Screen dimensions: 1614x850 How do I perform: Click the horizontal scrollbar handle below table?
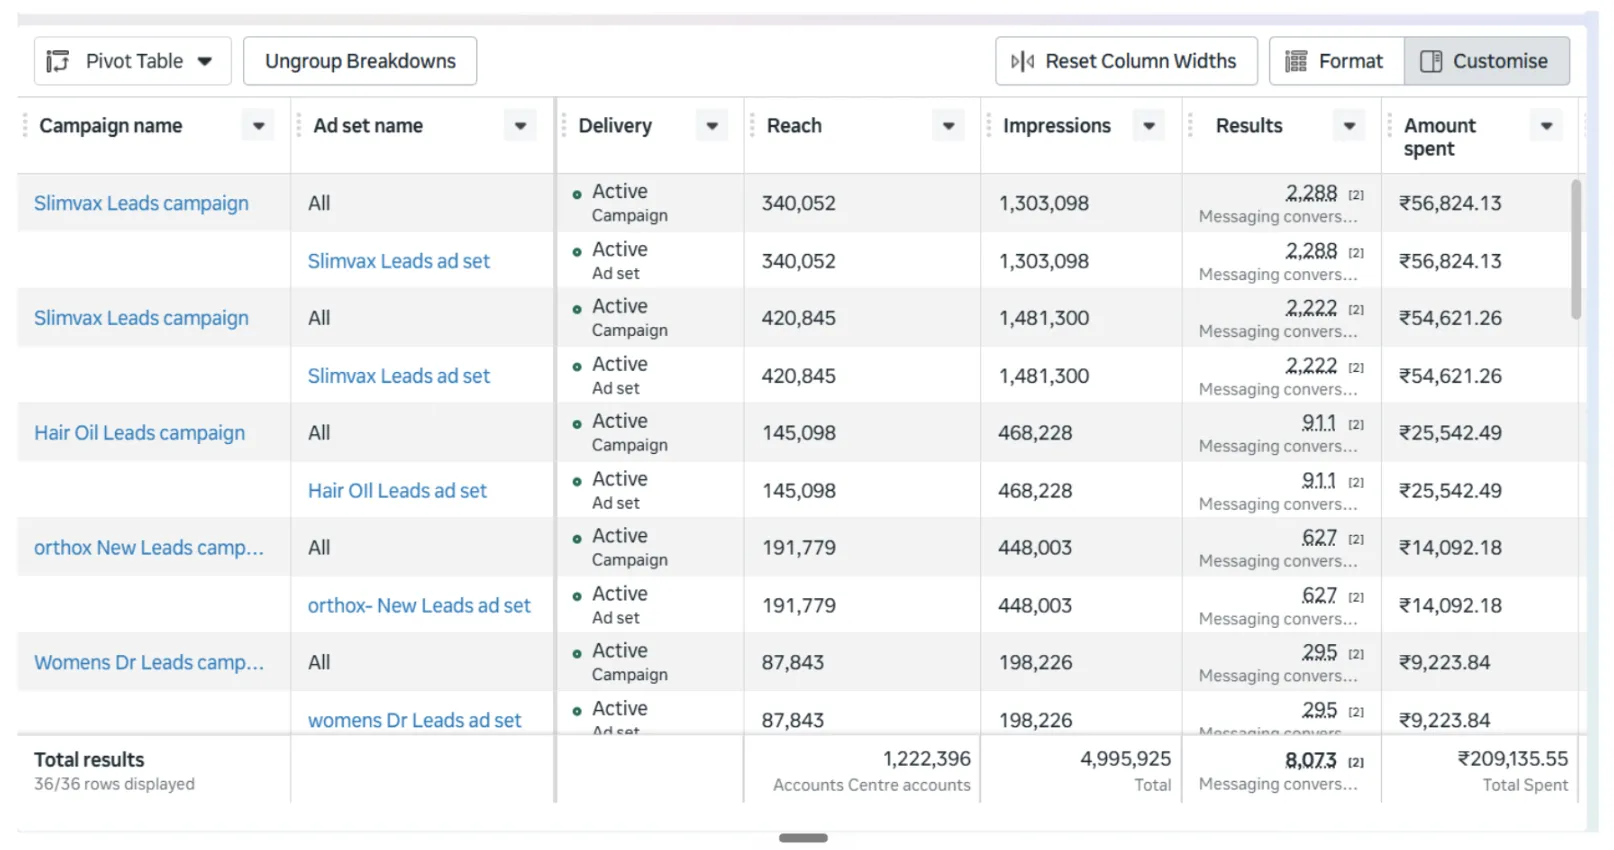(803, 838)
